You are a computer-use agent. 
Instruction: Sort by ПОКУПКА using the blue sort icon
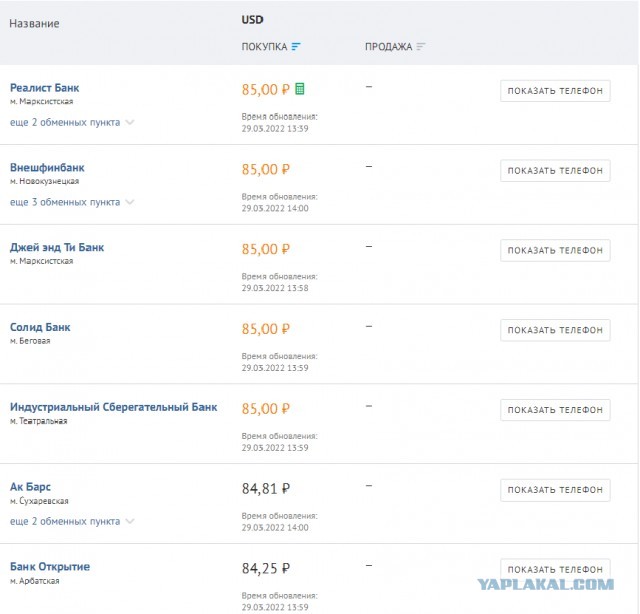click(x=296, y=47)
